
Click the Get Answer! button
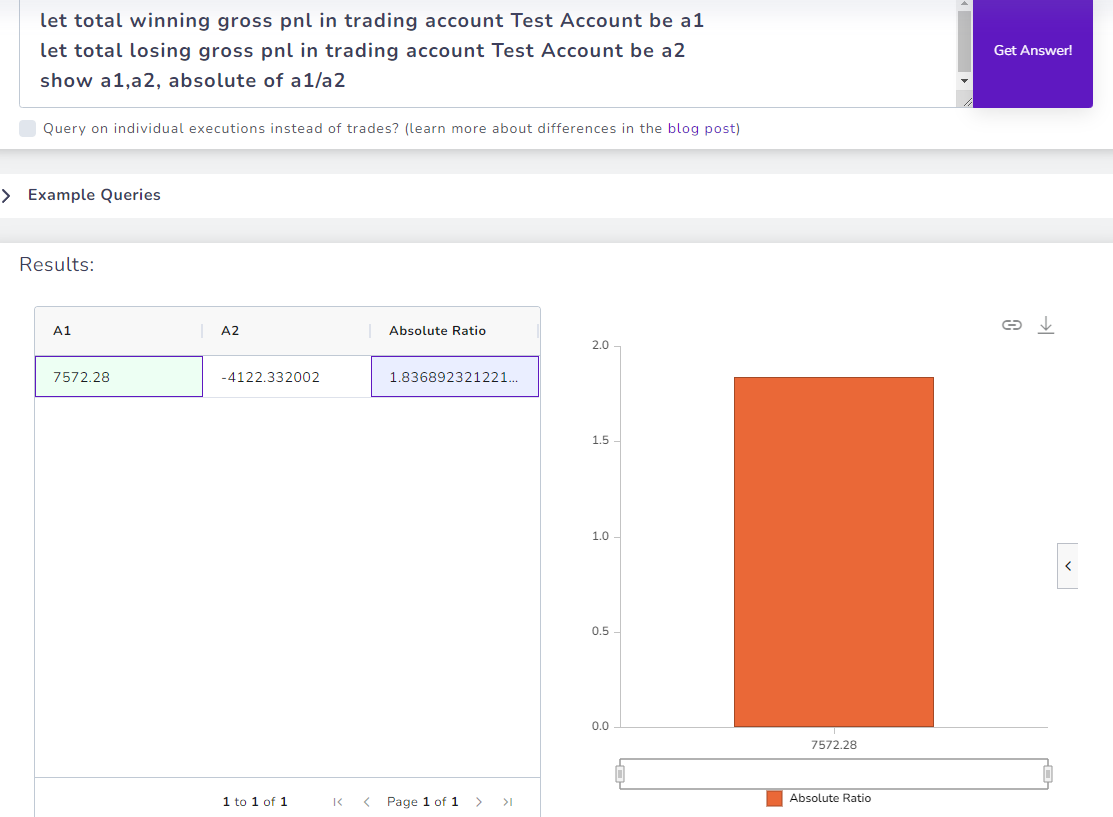click(1032, 51)
